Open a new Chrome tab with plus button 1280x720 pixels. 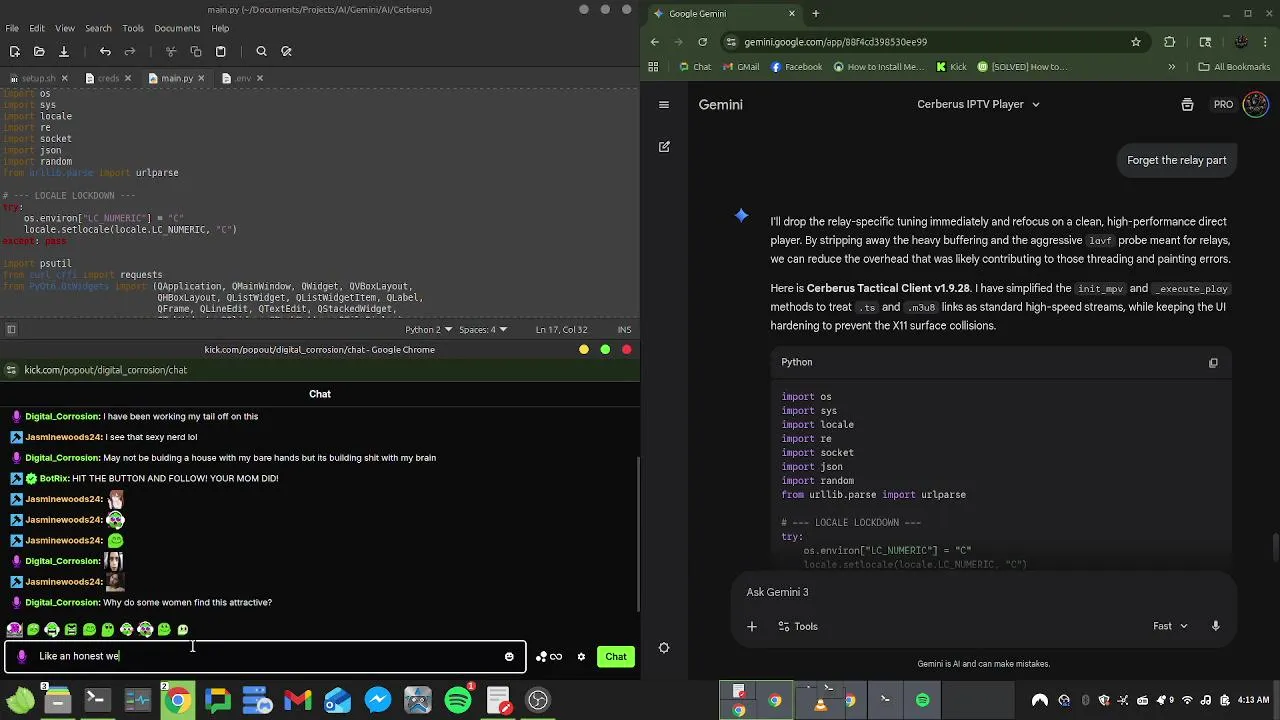816,13
